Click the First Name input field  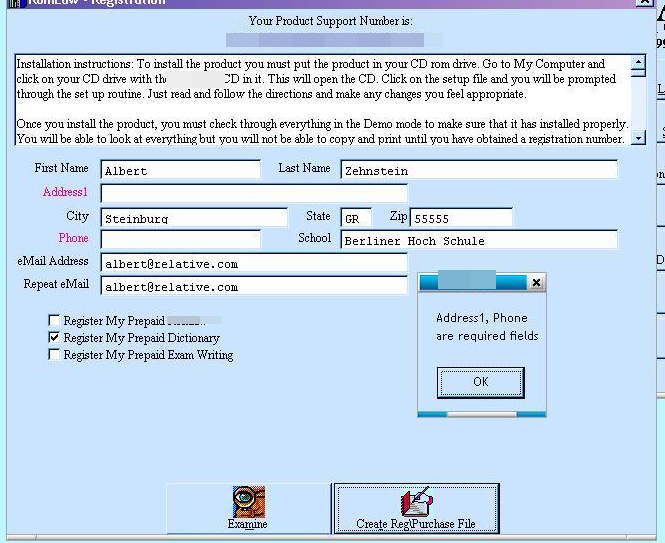coord(180,170)
